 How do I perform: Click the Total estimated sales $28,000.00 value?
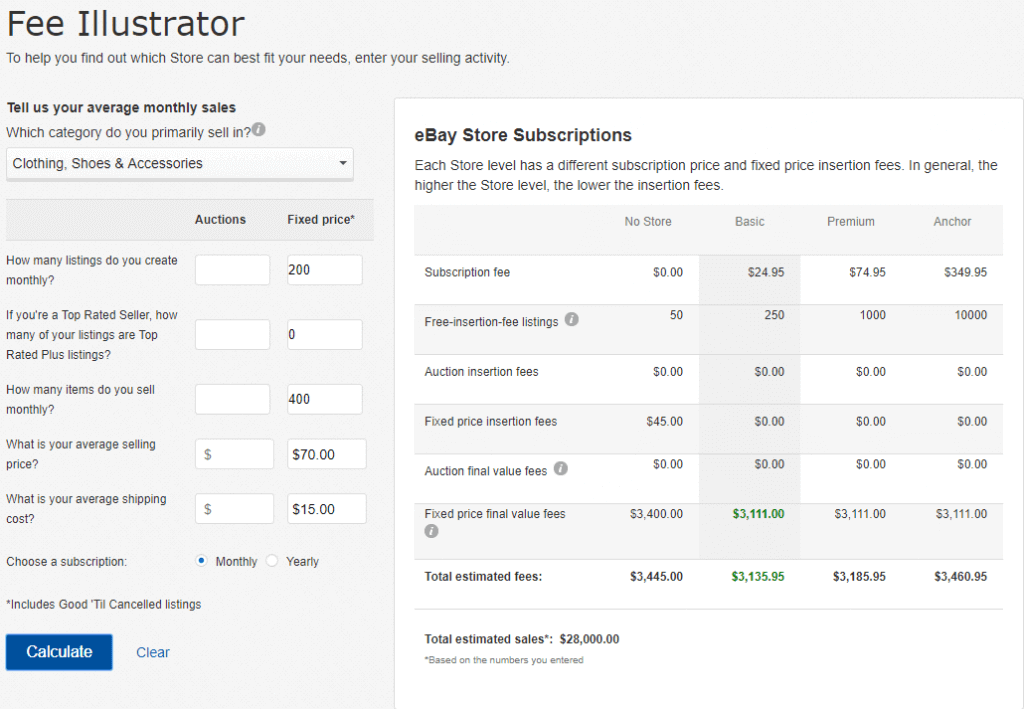[589, 639]
